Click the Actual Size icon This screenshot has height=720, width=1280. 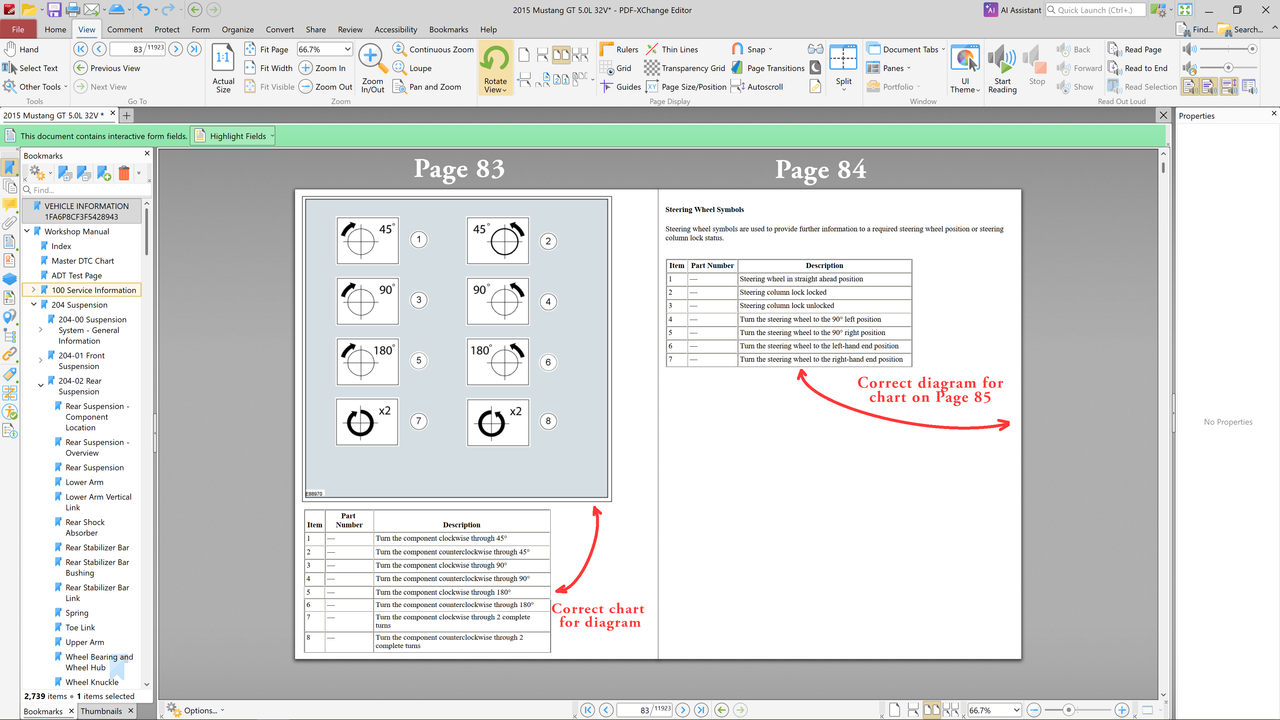223,68
